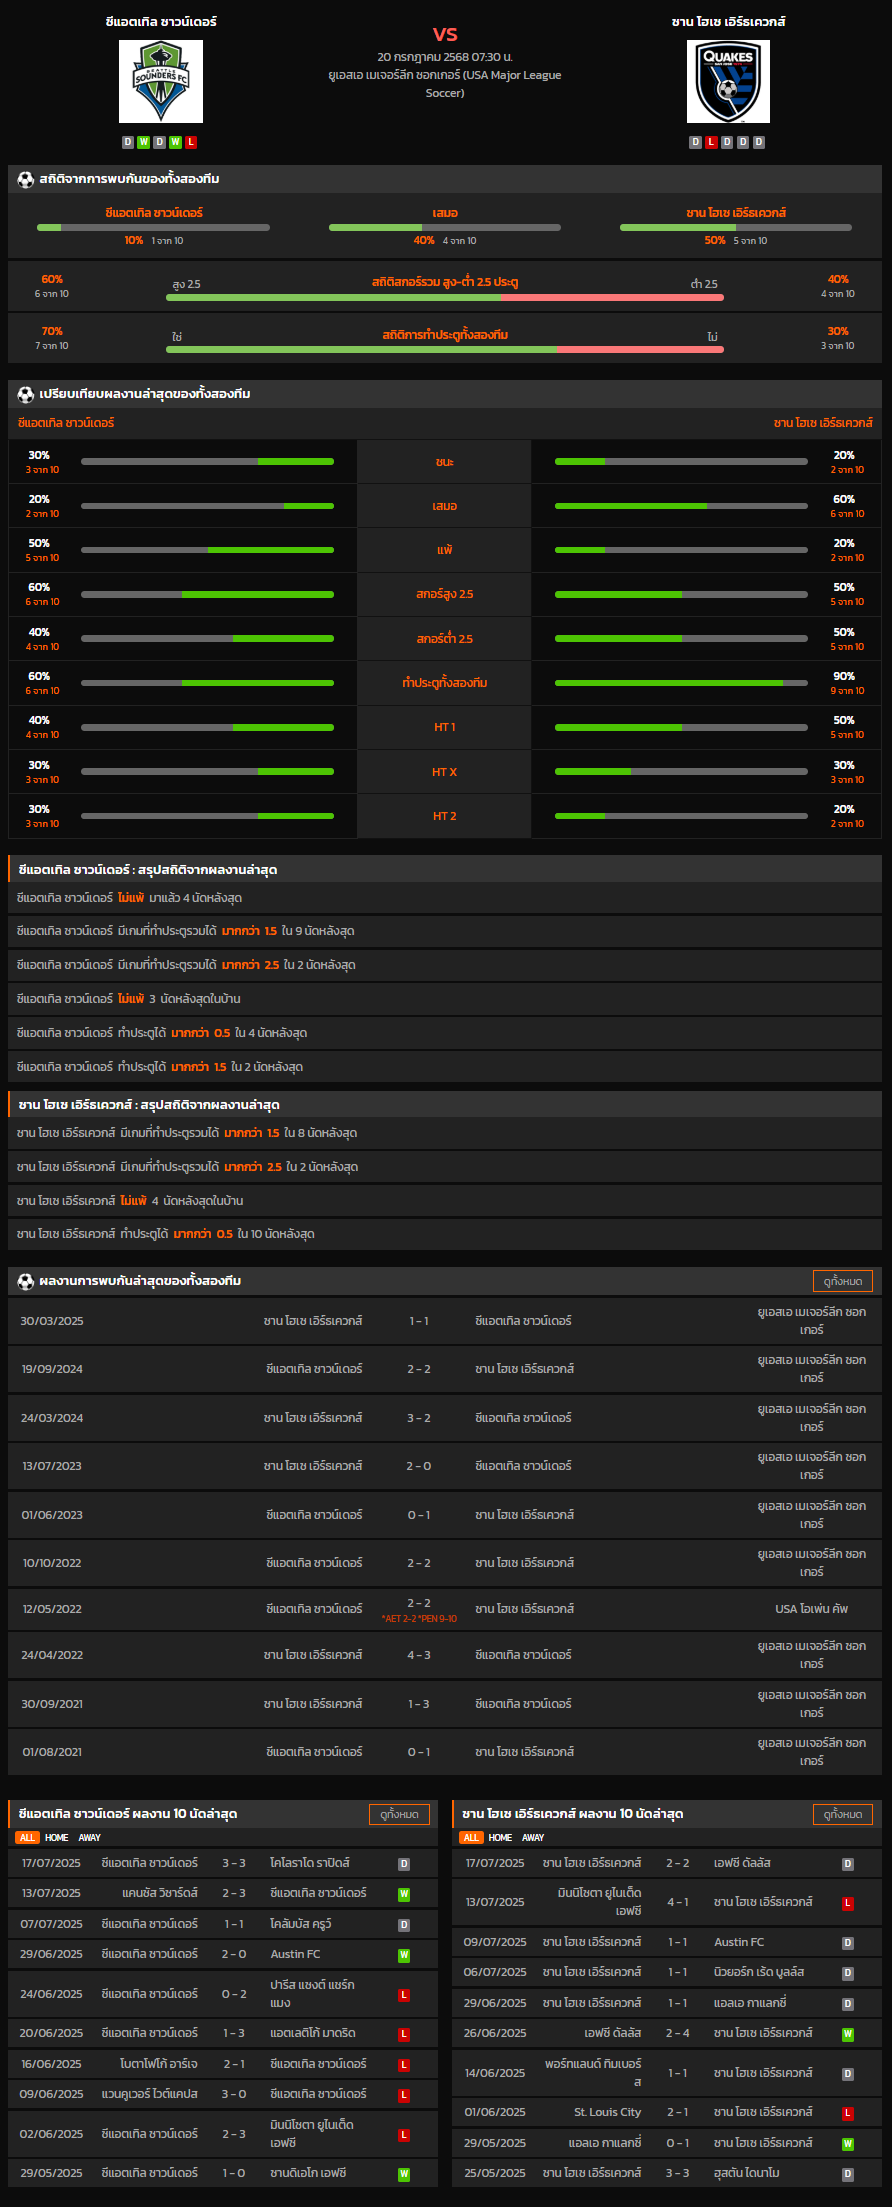
Task: Click the 01/08/2021 head-to-head match row
Action: 445,1752
